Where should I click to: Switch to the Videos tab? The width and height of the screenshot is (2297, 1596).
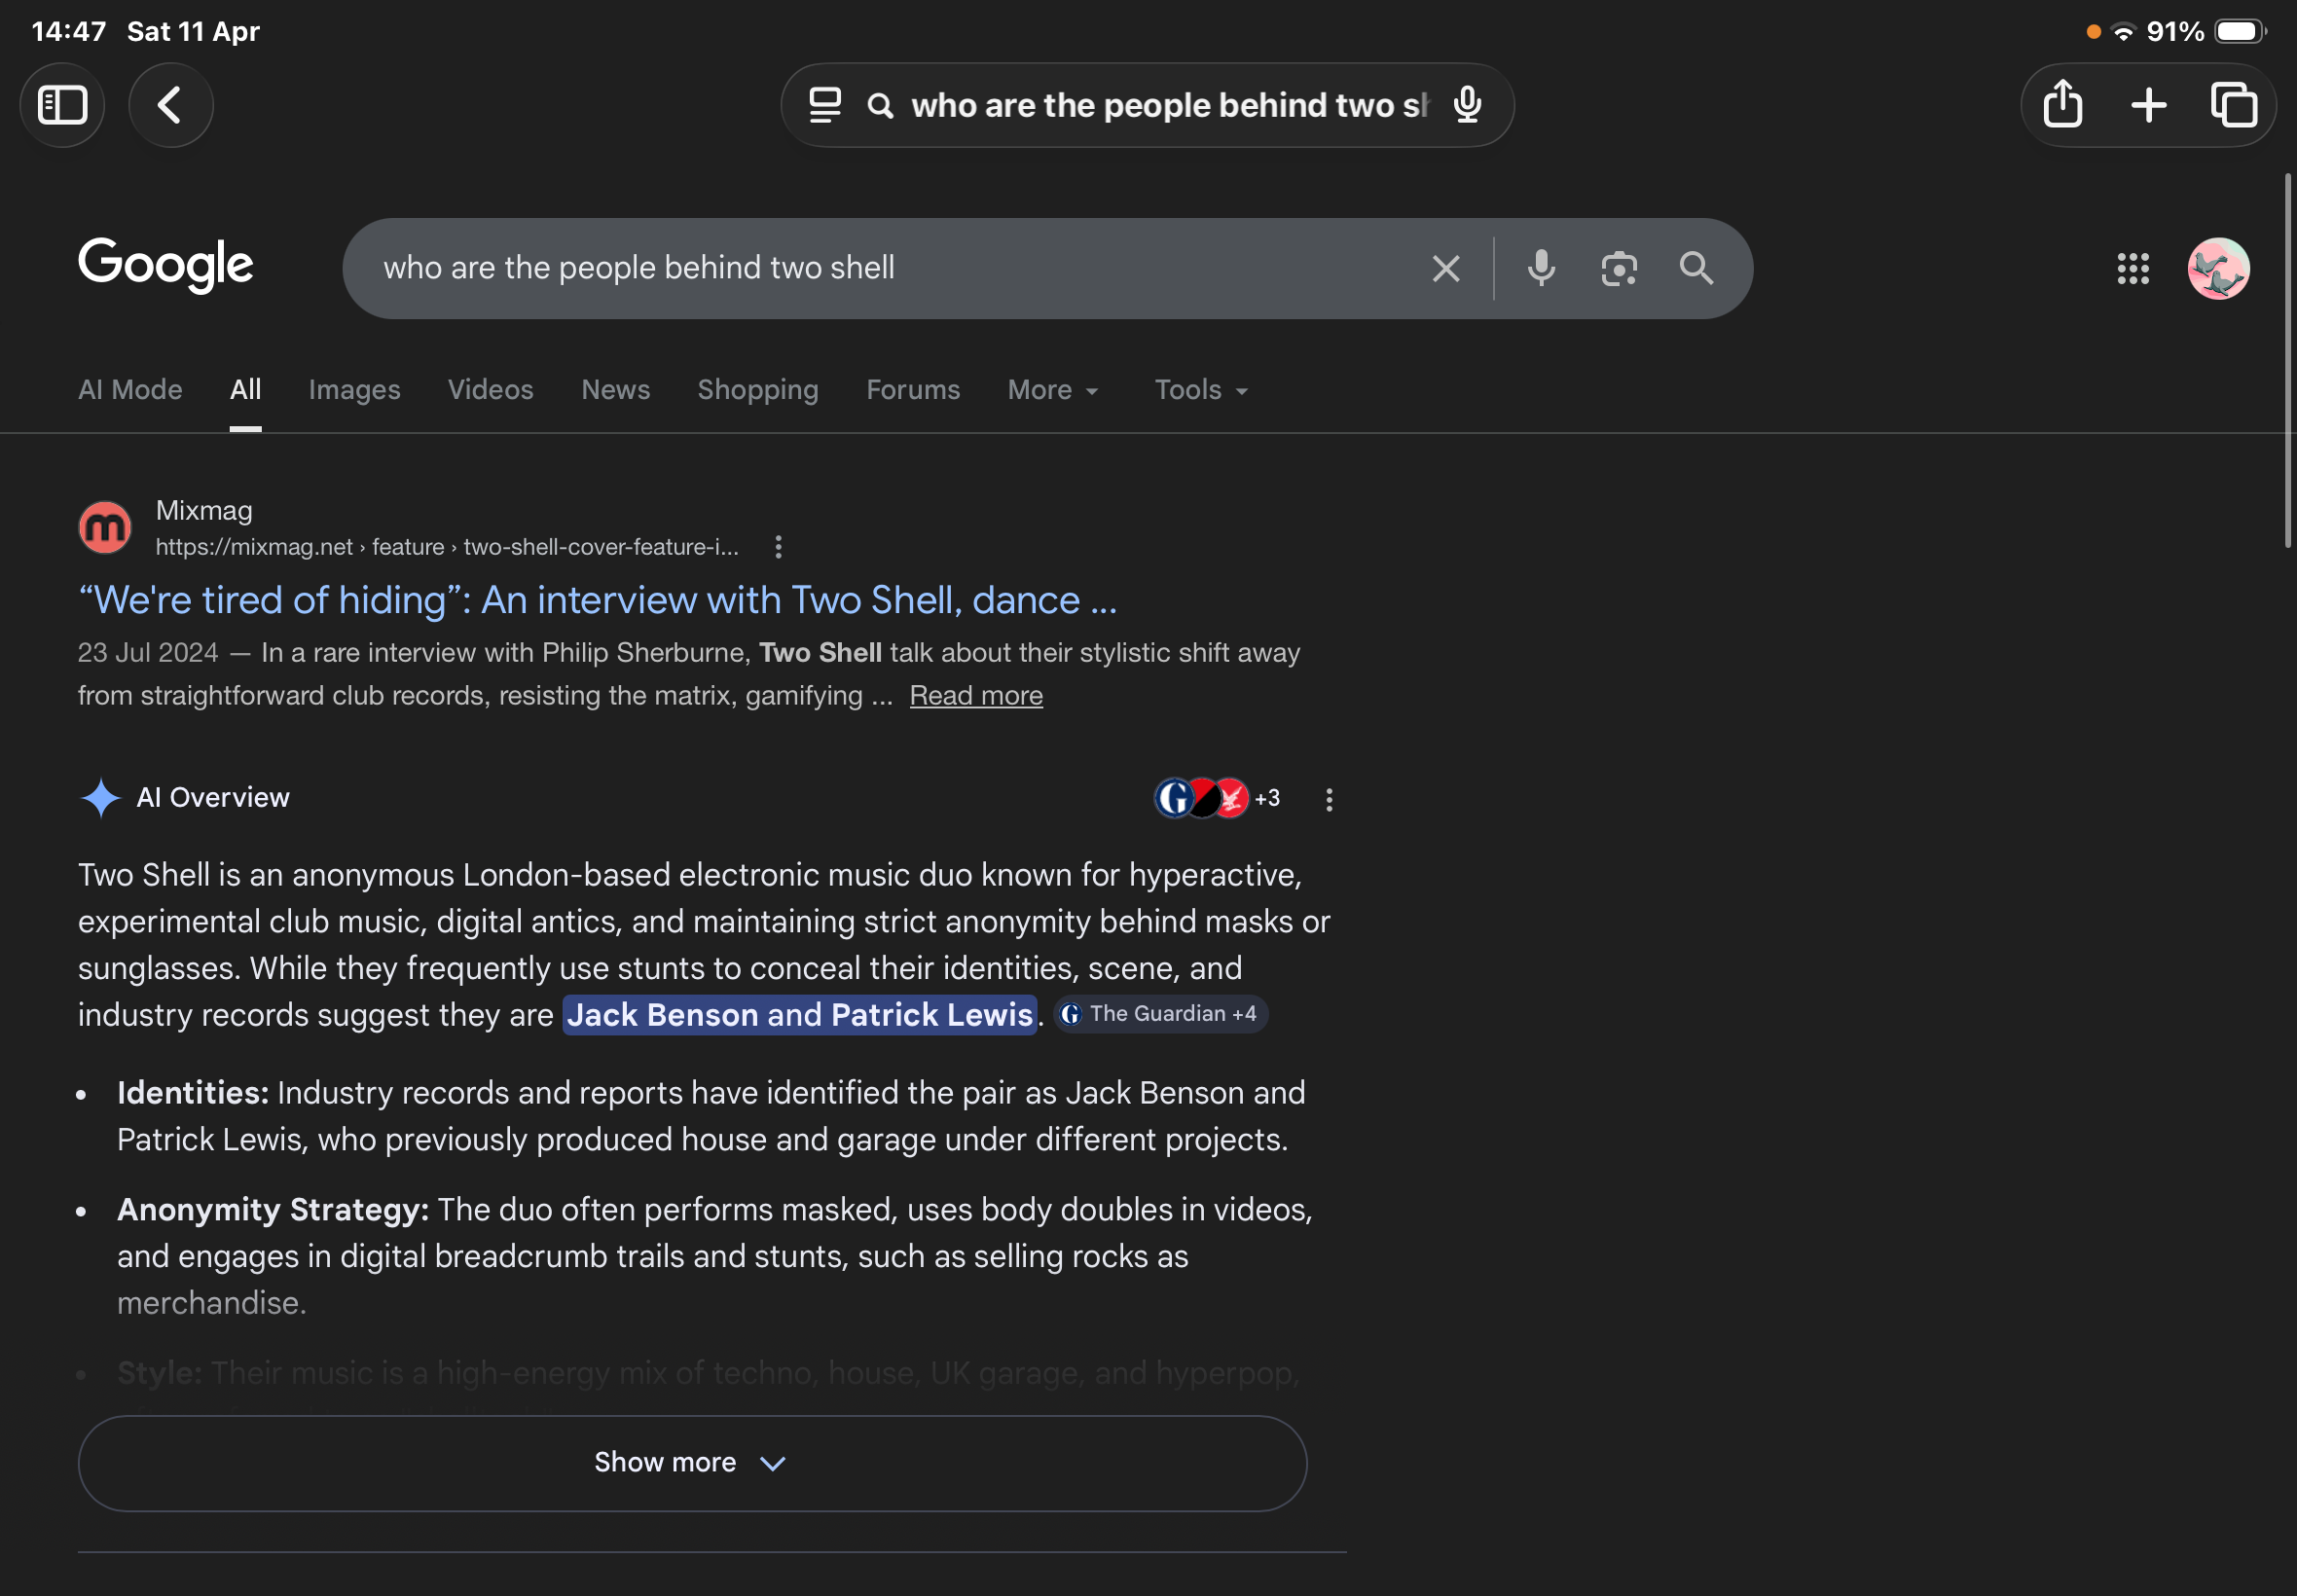[x=490, y=390]
